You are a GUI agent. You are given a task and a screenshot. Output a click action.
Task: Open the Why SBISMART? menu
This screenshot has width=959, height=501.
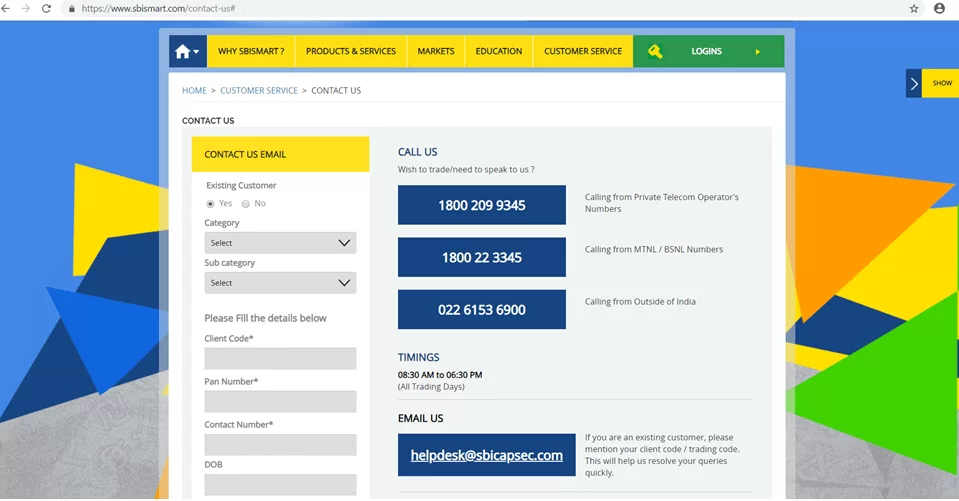click(251, 51)
